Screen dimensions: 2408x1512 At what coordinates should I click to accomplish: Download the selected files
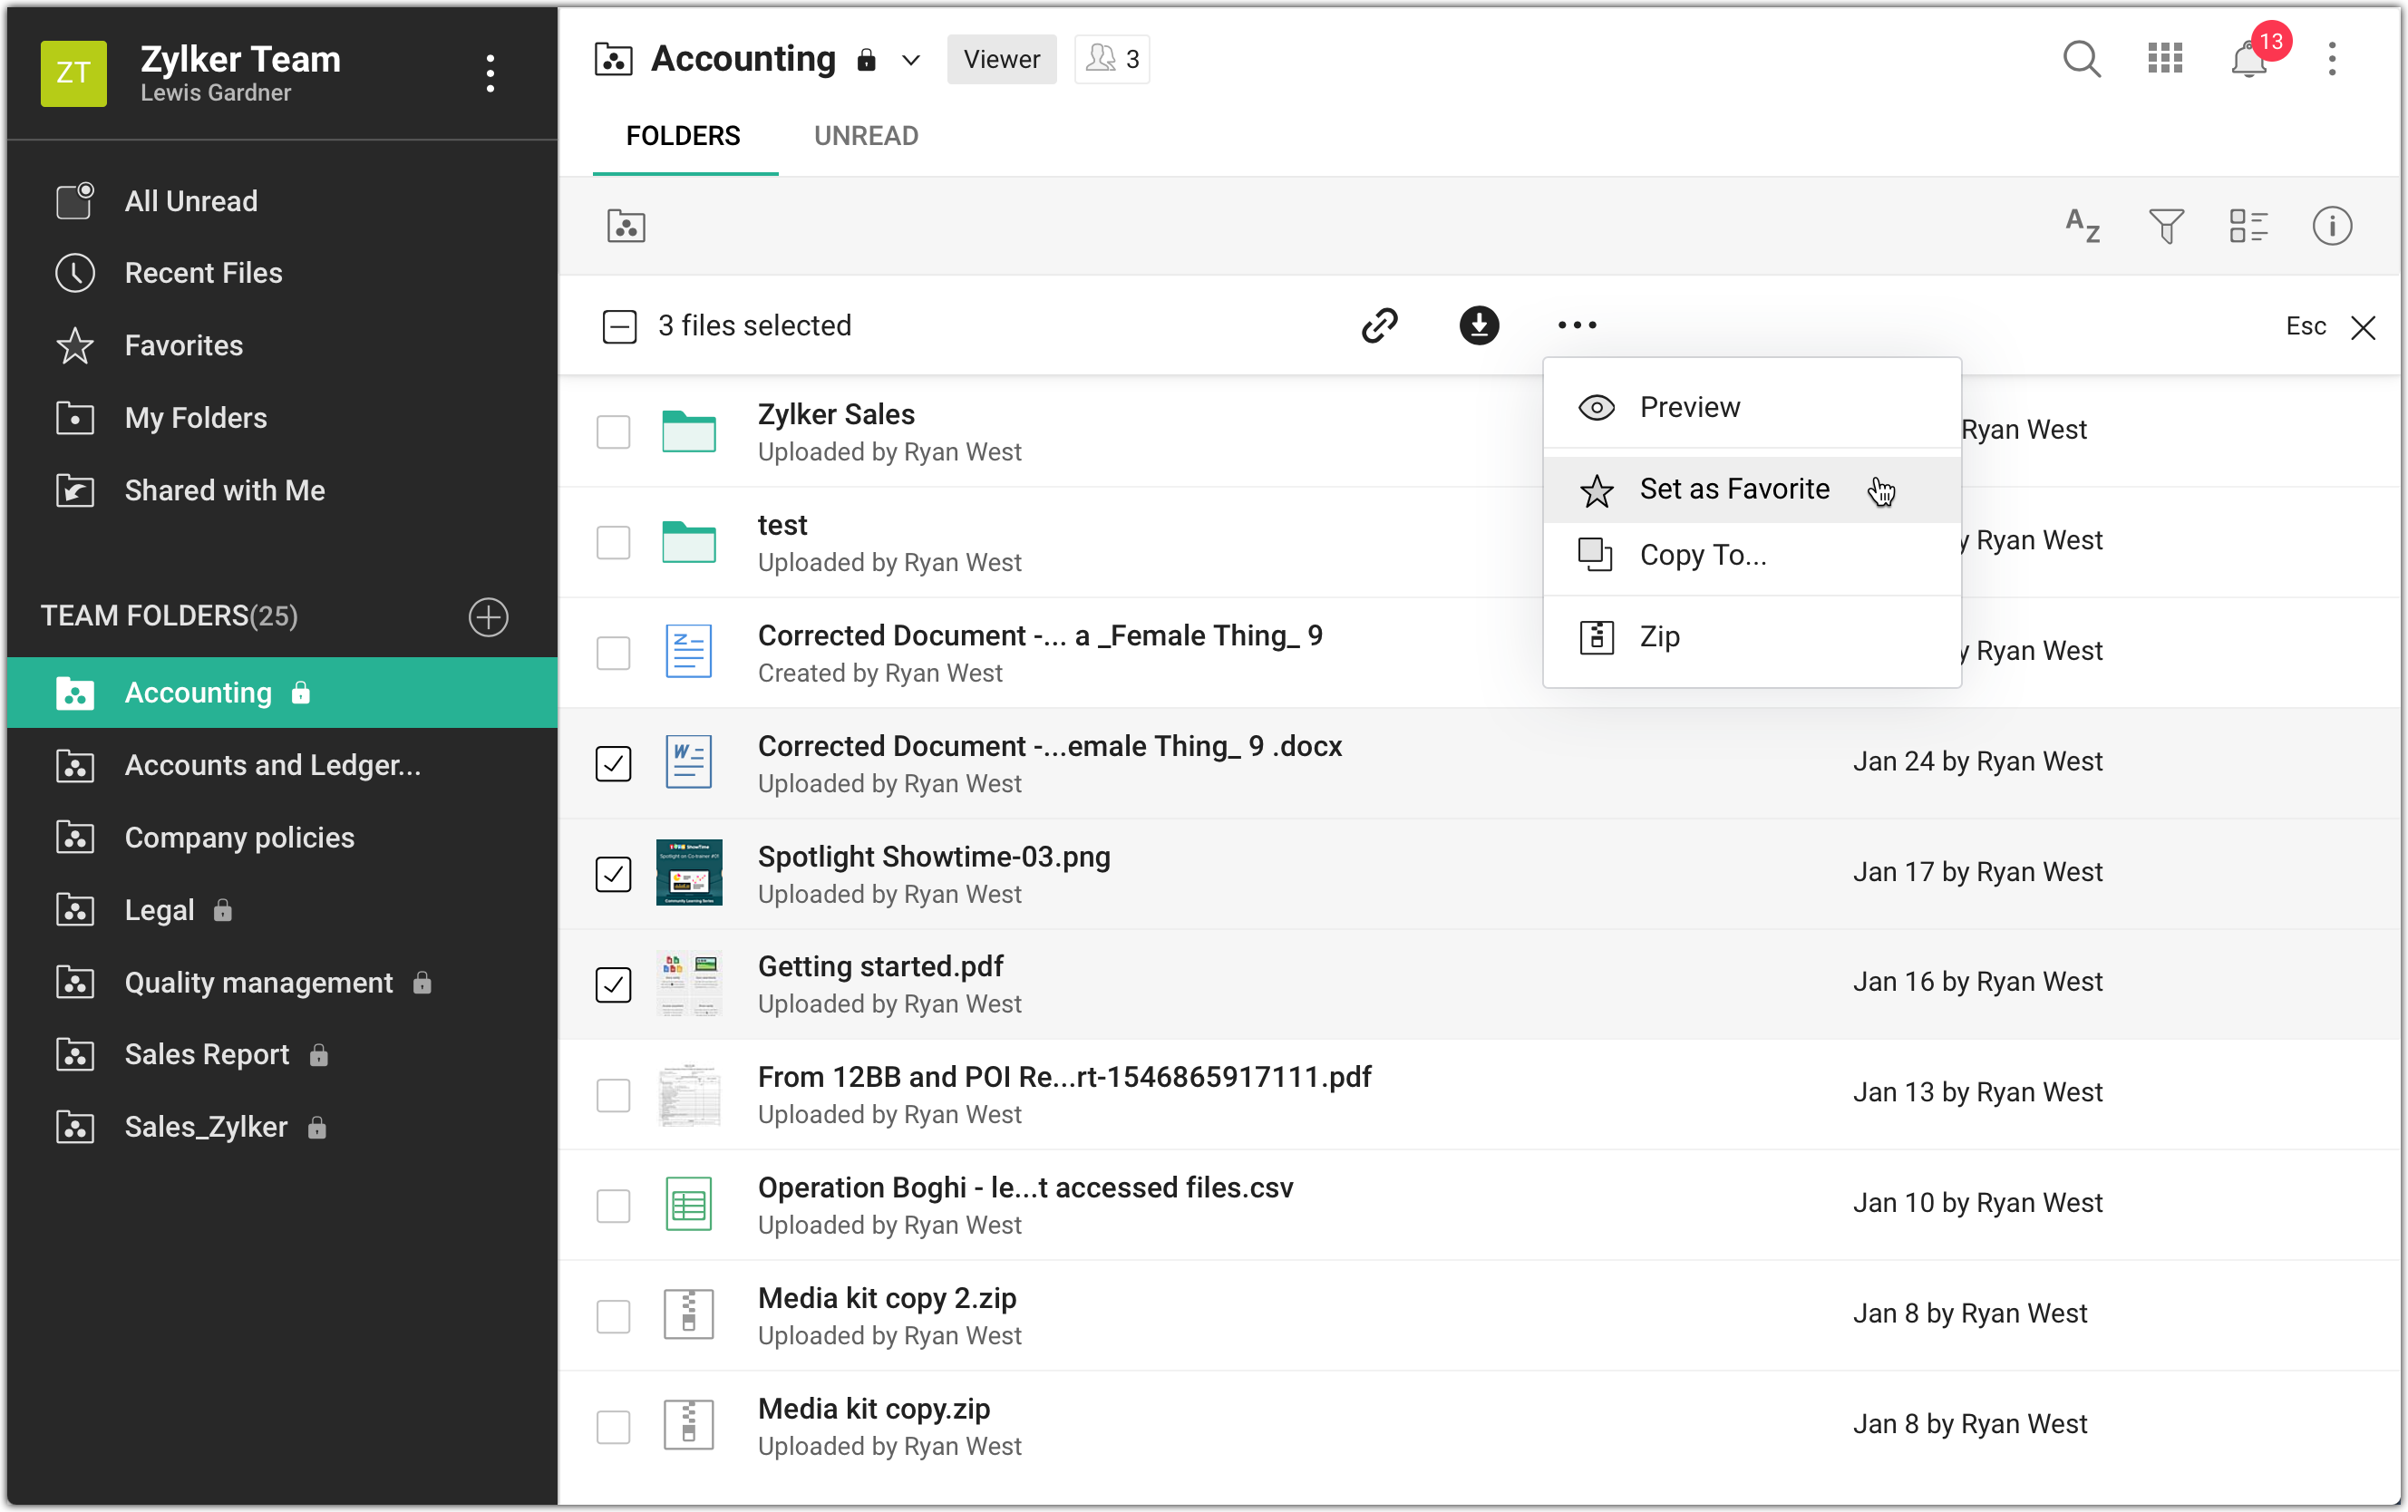click(x=1478, y=325)
